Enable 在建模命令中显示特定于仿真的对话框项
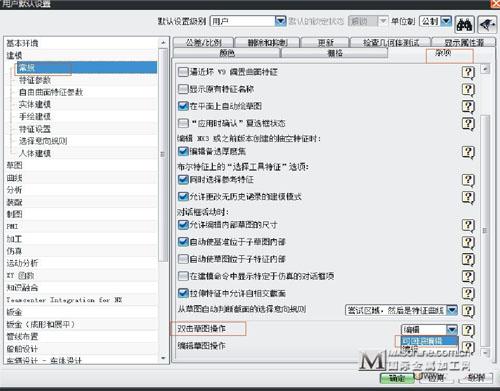Viewport: 500px width, 391px height. pyautogui.click(x=183, y=276)
